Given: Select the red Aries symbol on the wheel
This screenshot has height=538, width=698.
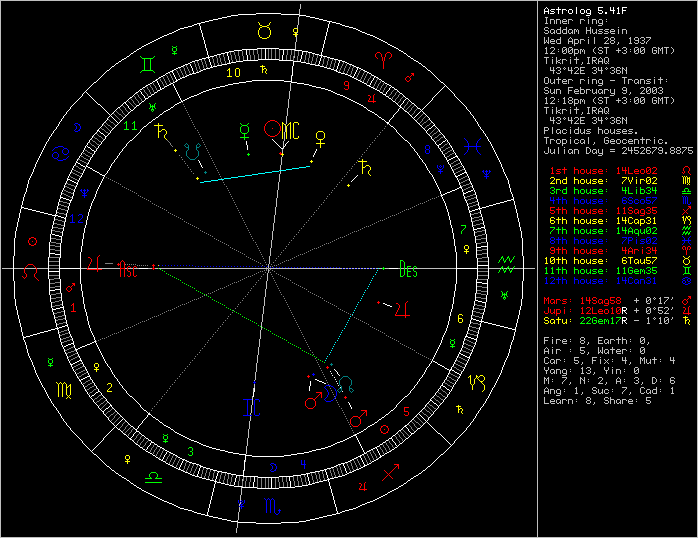Looking at the screenshot, I should 384,59.
